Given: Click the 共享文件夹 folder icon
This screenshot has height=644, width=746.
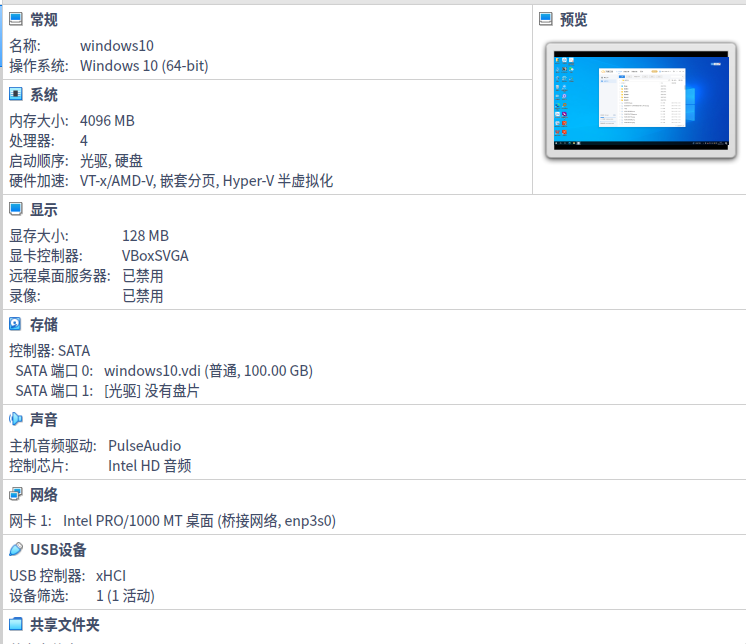Looking at the screenshot, I should (x=16, y=624).
